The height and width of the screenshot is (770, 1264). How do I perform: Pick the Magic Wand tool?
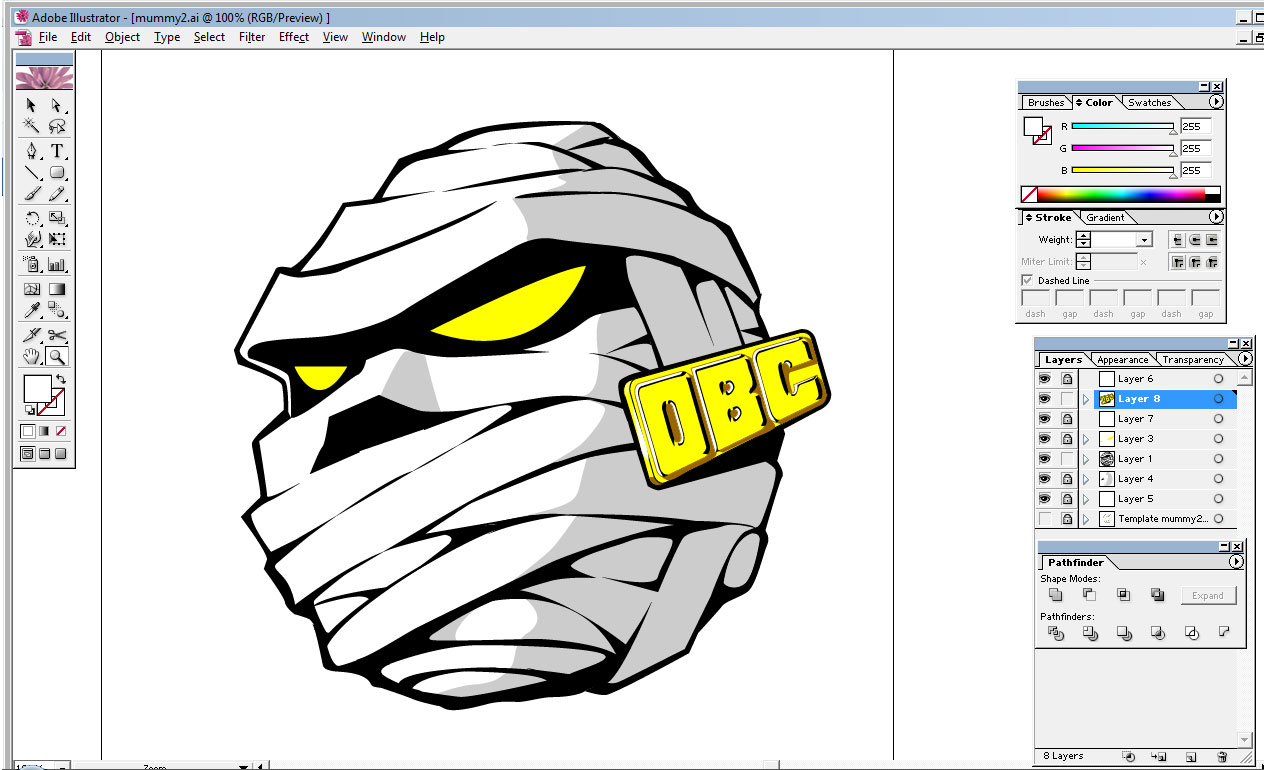pos(32,126)
